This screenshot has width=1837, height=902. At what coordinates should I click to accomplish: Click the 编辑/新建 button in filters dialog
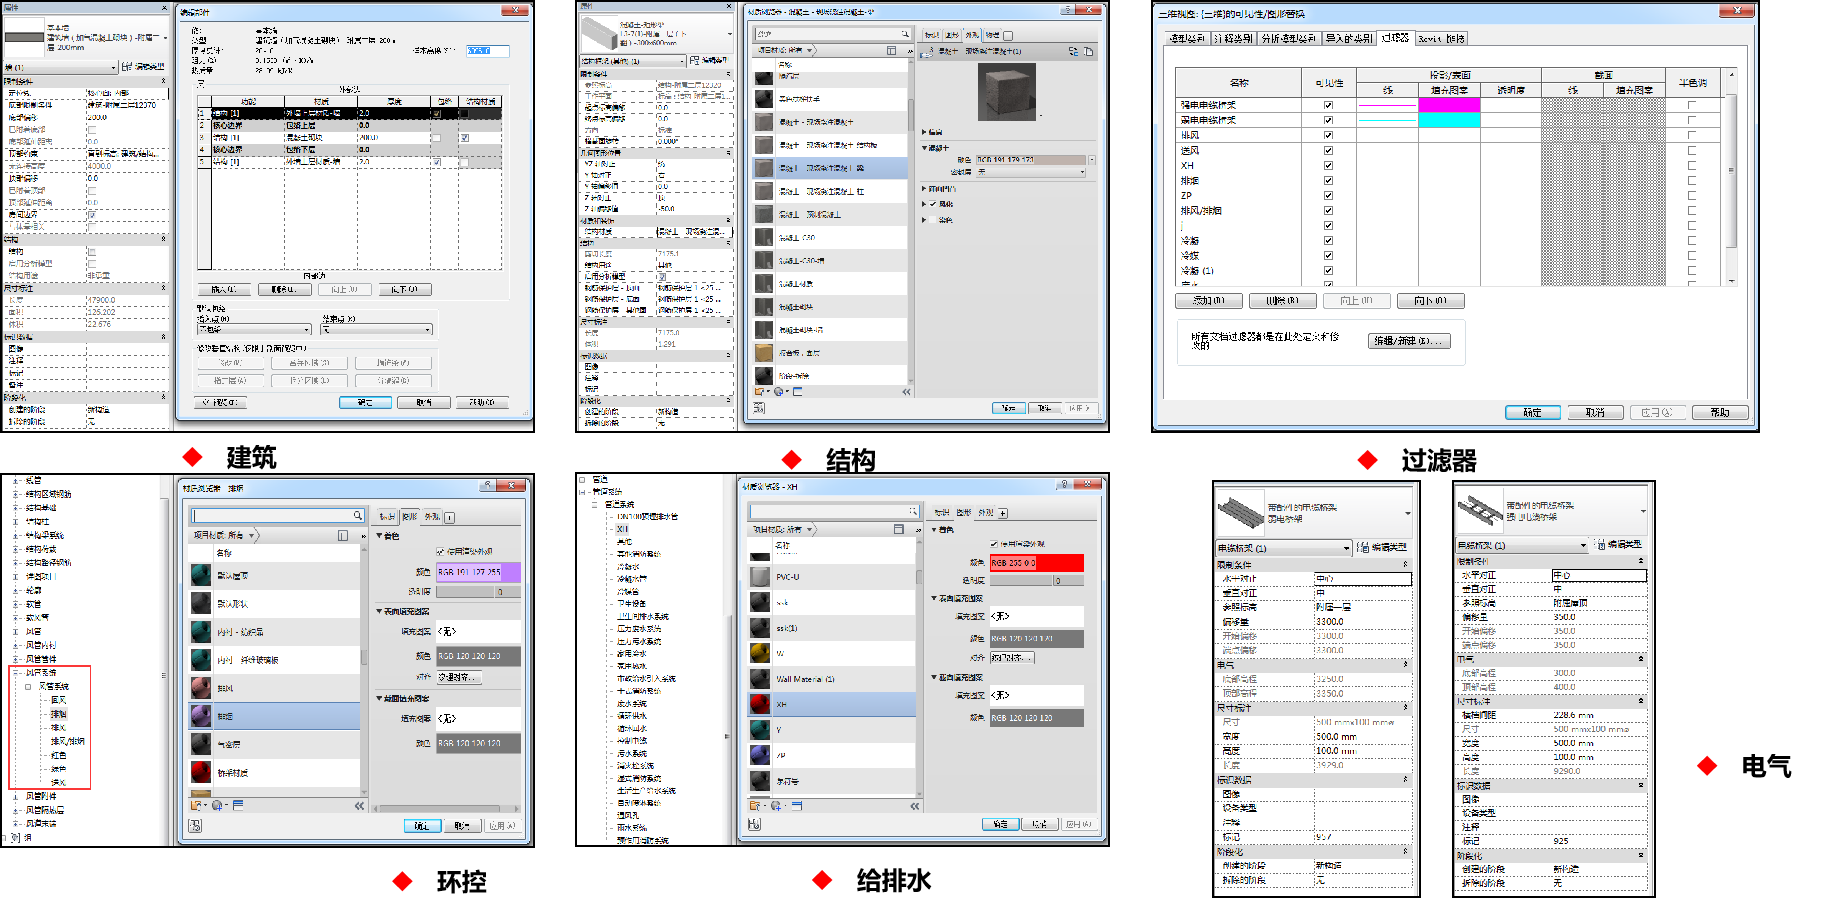[1408, 341]
